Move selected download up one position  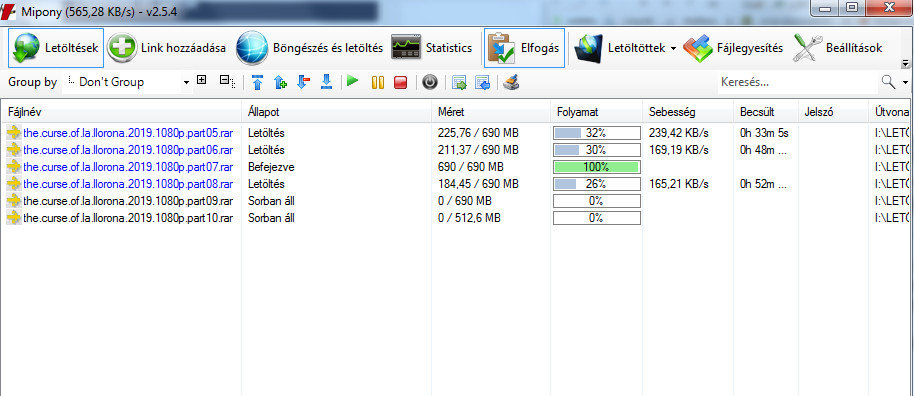(x=280, y=82)
